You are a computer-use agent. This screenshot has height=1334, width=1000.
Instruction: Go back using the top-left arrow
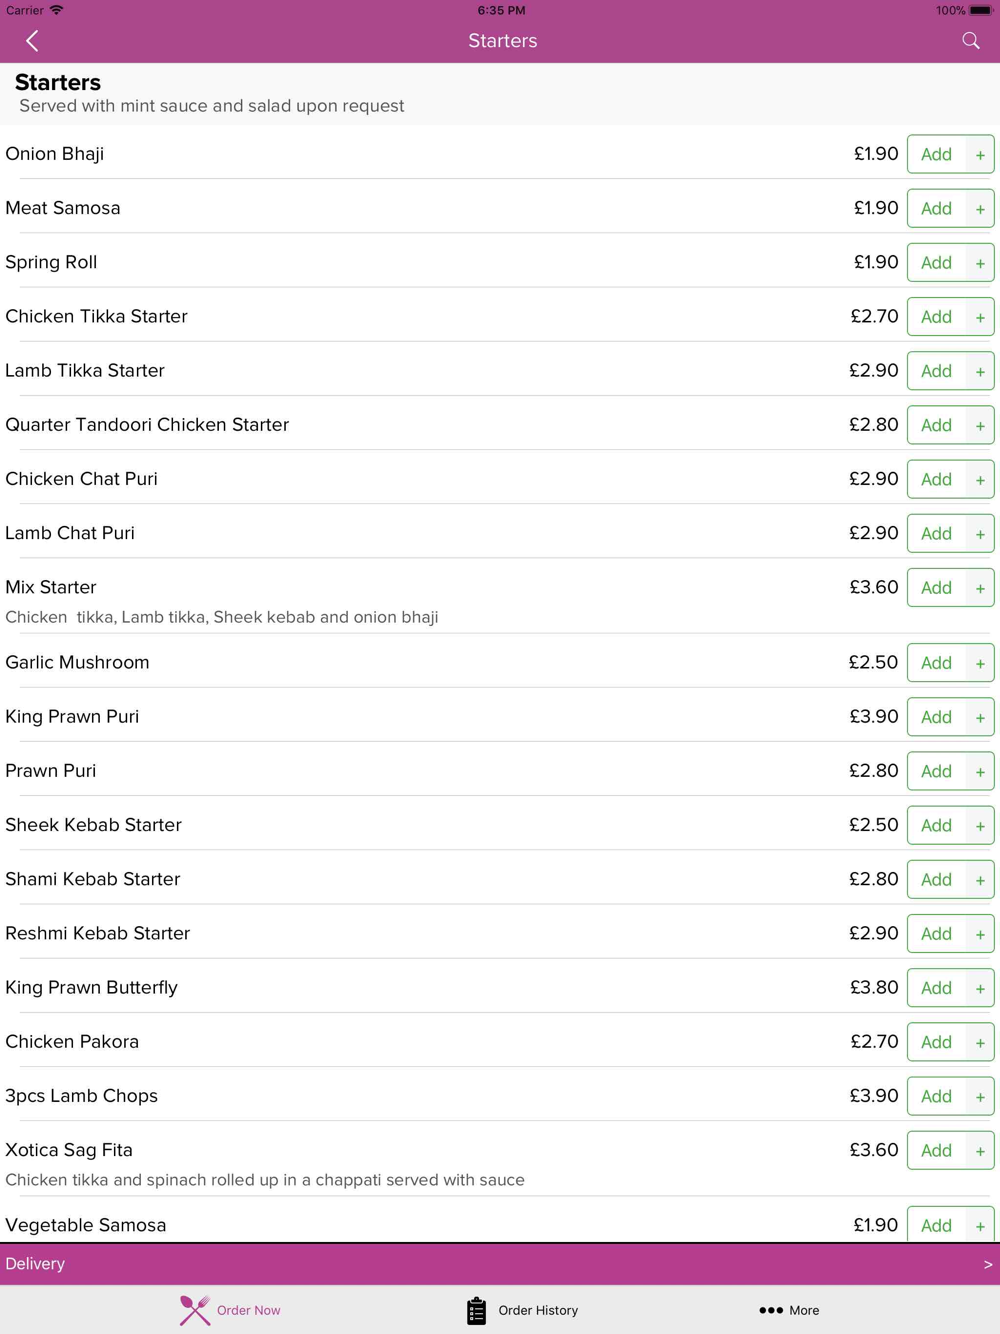pyautogui.click(x=32, y=41)
